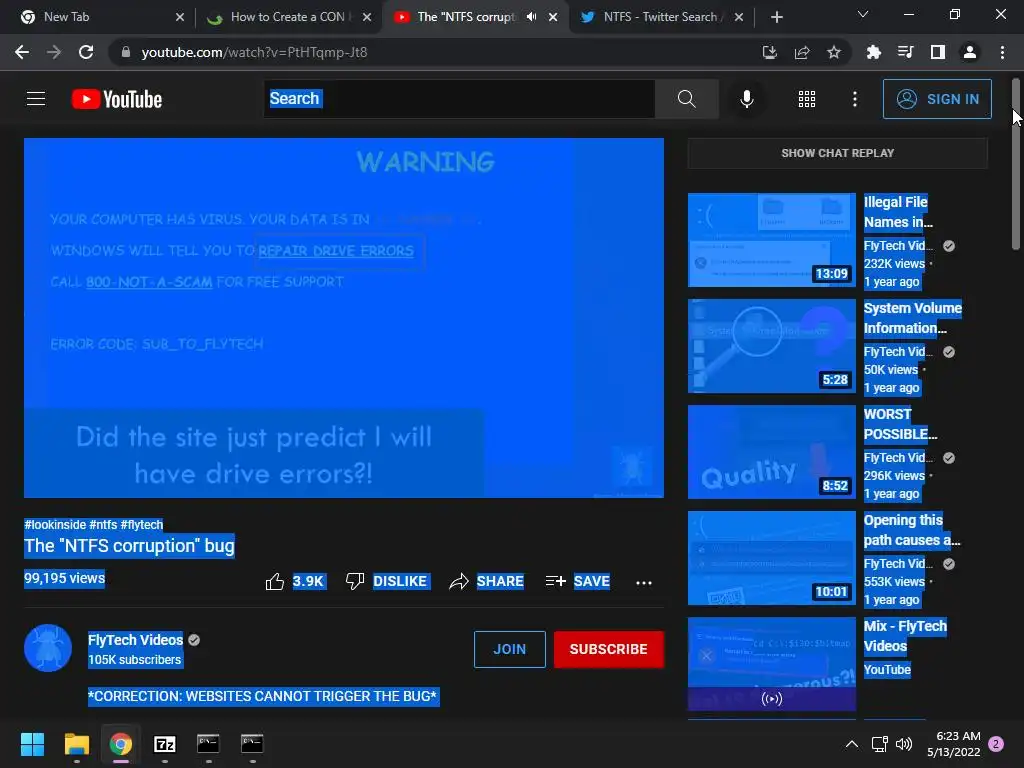Image resolution: width=1024 pixels, height=768 pixels.
Task: Click the video player area
Action: coord(344,317)
